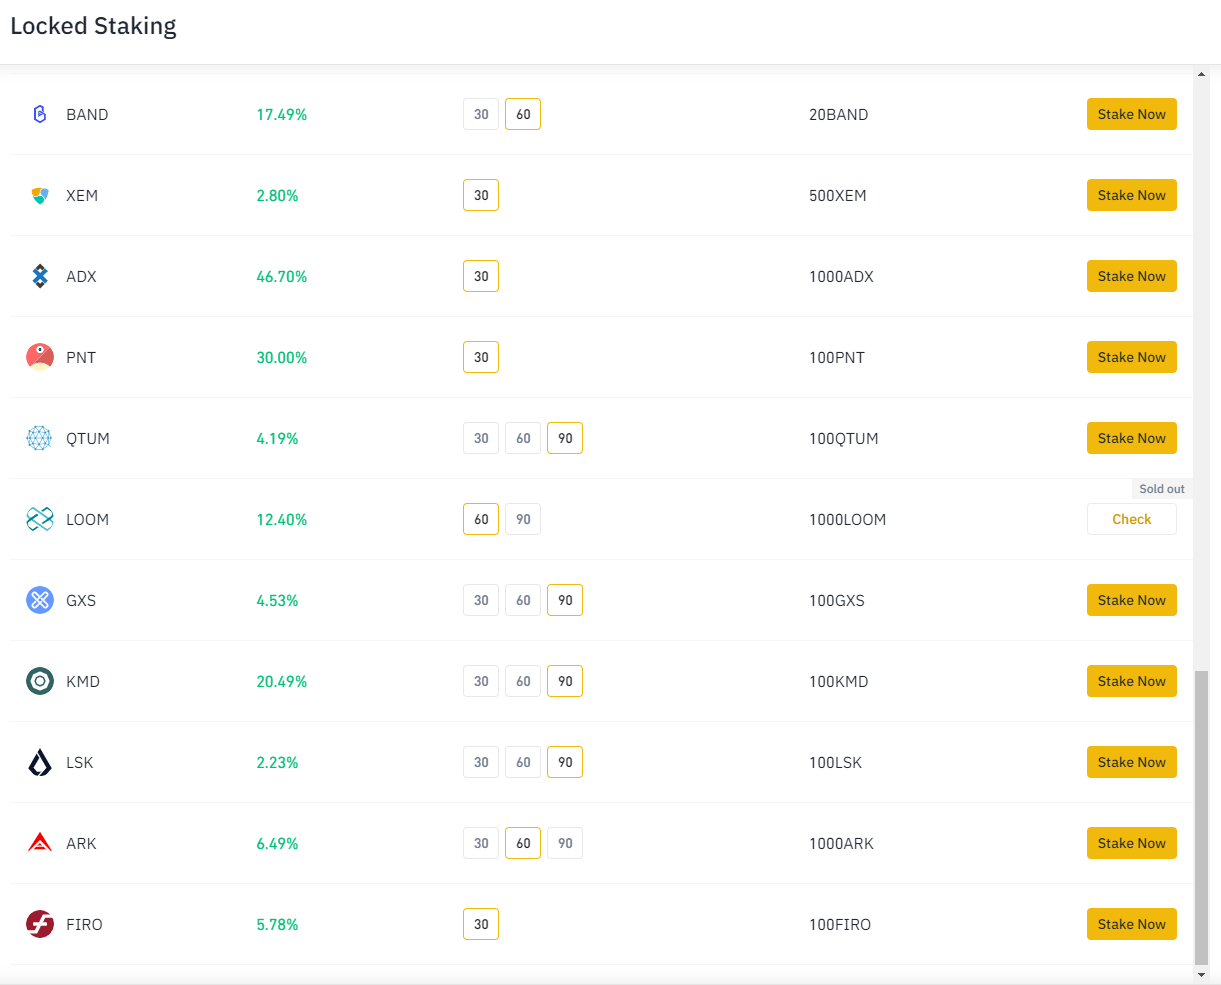Image resolution: width=1221 pixels, height=985 pixels.
Task: Select 30-day duration for ADX
Action: 481,276
